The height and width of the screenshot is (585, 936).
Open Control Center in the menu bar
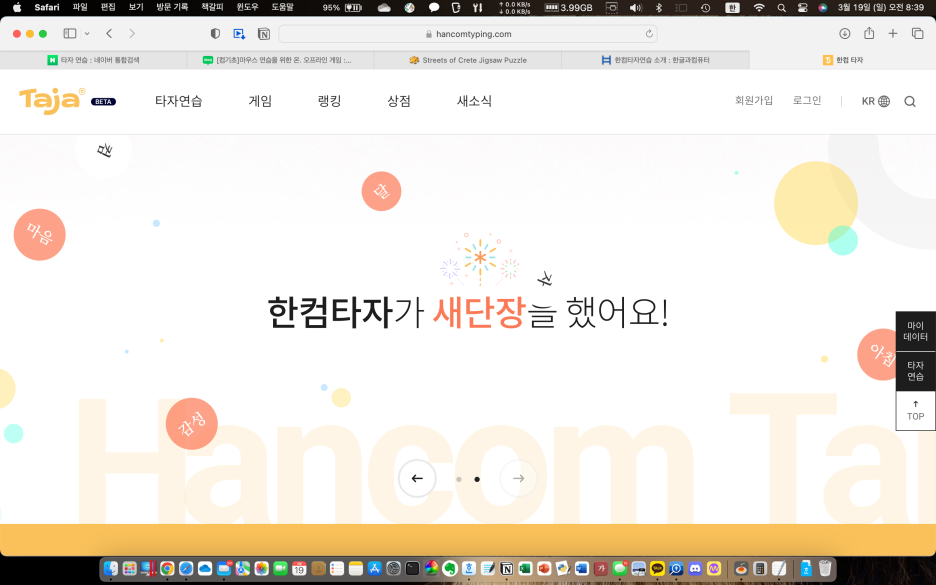[x=803, y=8]
